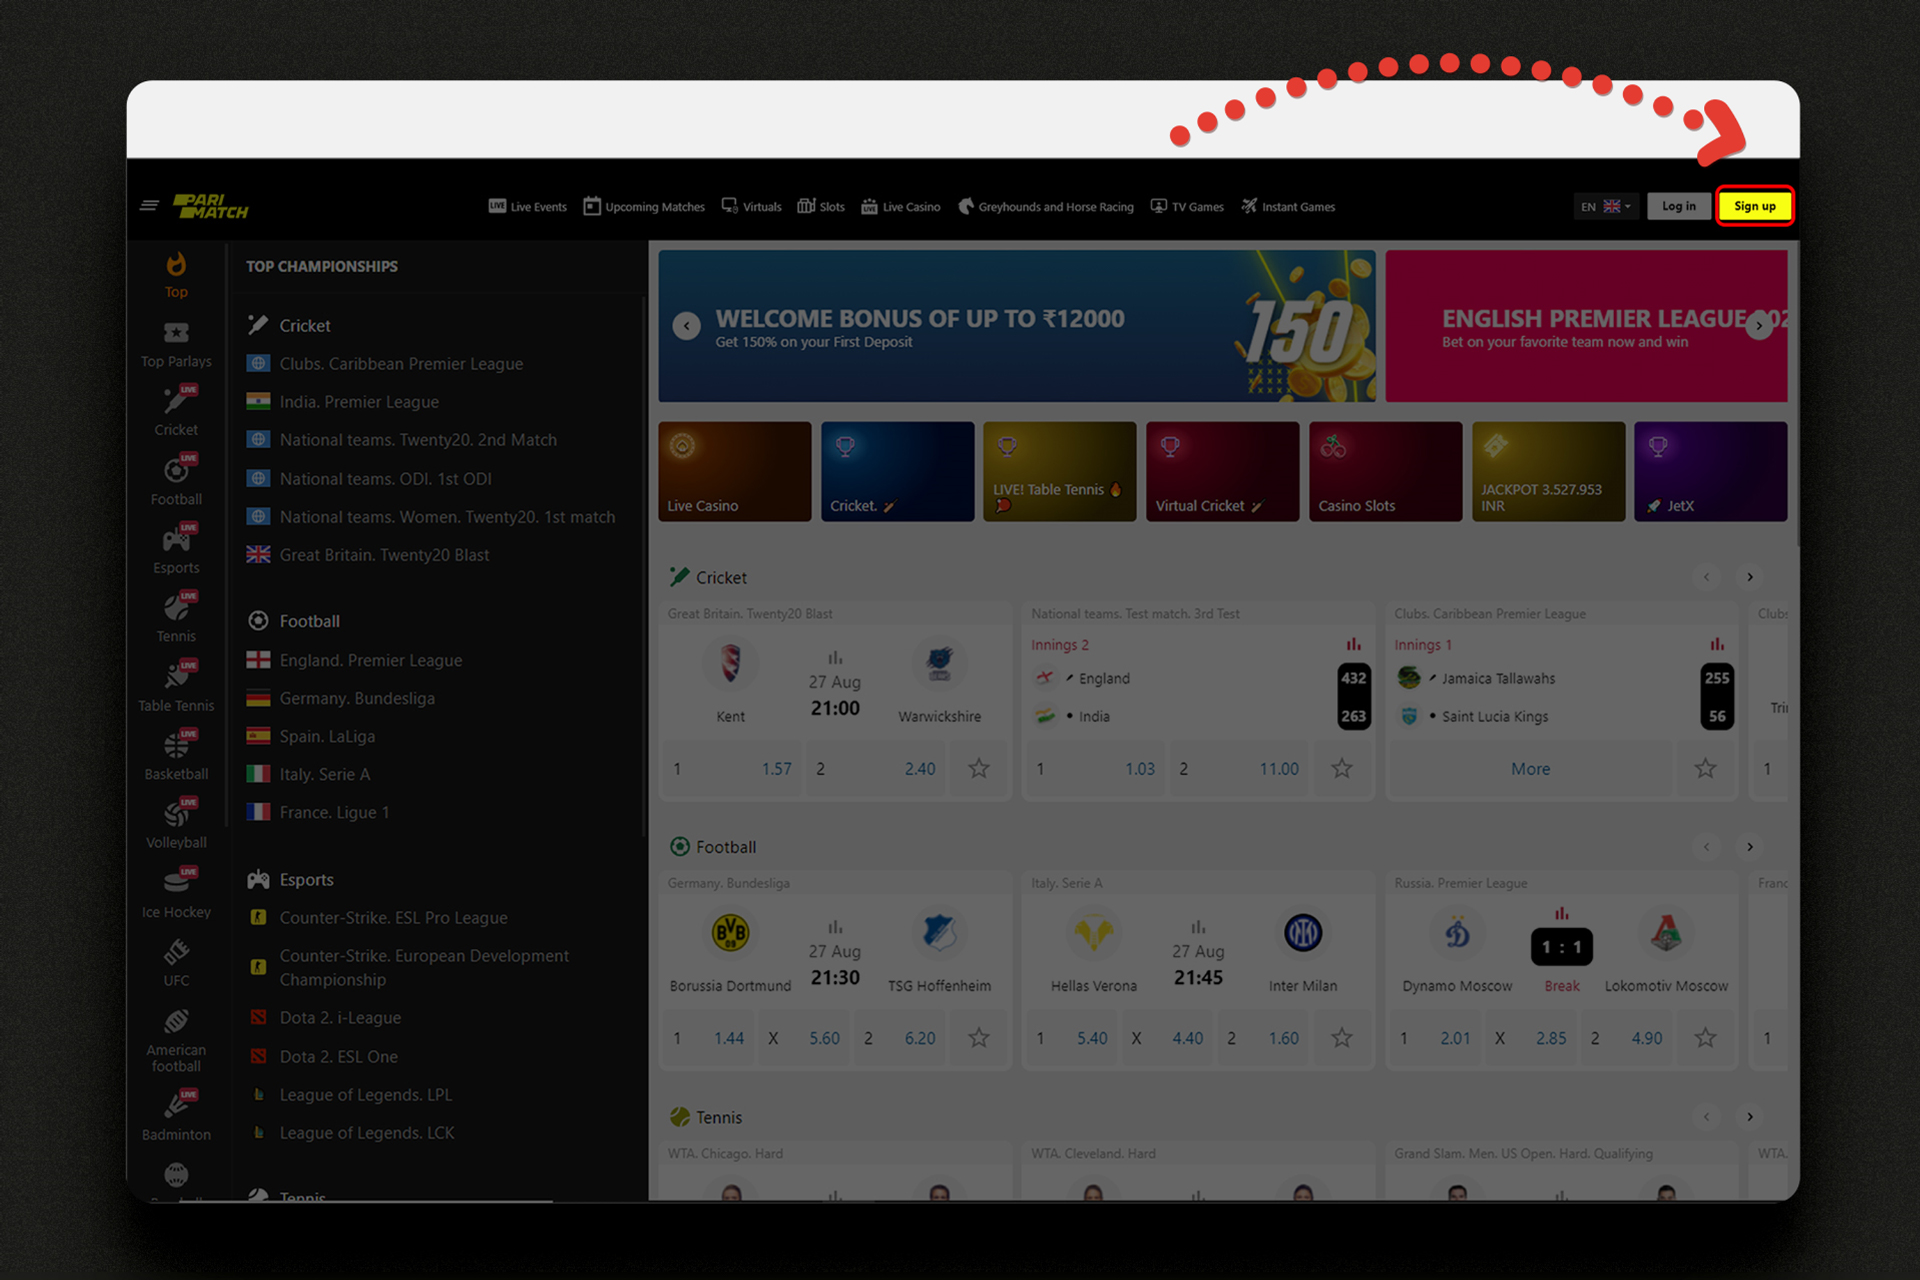Select Cricket in the sports sidebar
This screenshot has height=1280, width=1920.
coord(176,412)
